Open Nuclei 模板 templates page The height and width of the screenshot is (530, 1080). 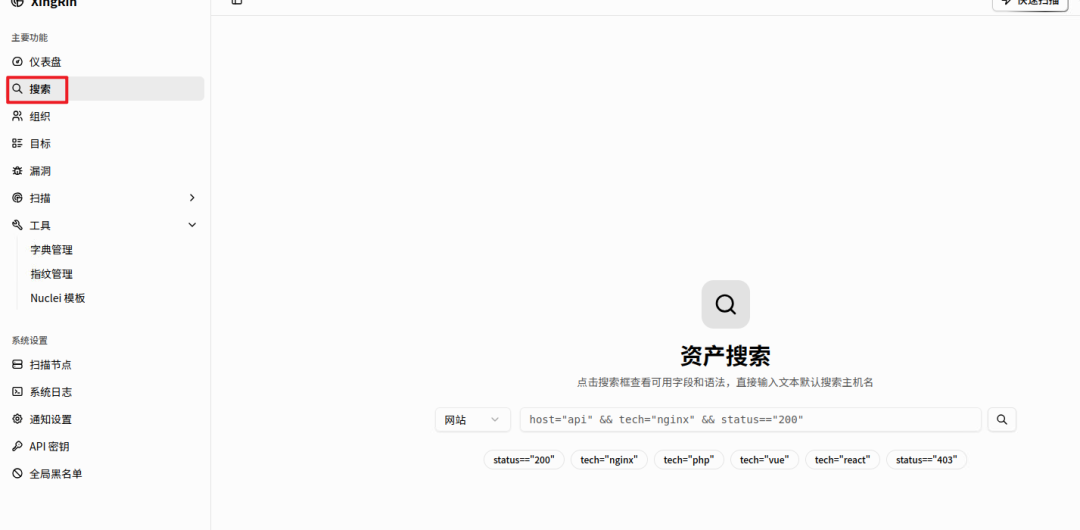point(58,298)
